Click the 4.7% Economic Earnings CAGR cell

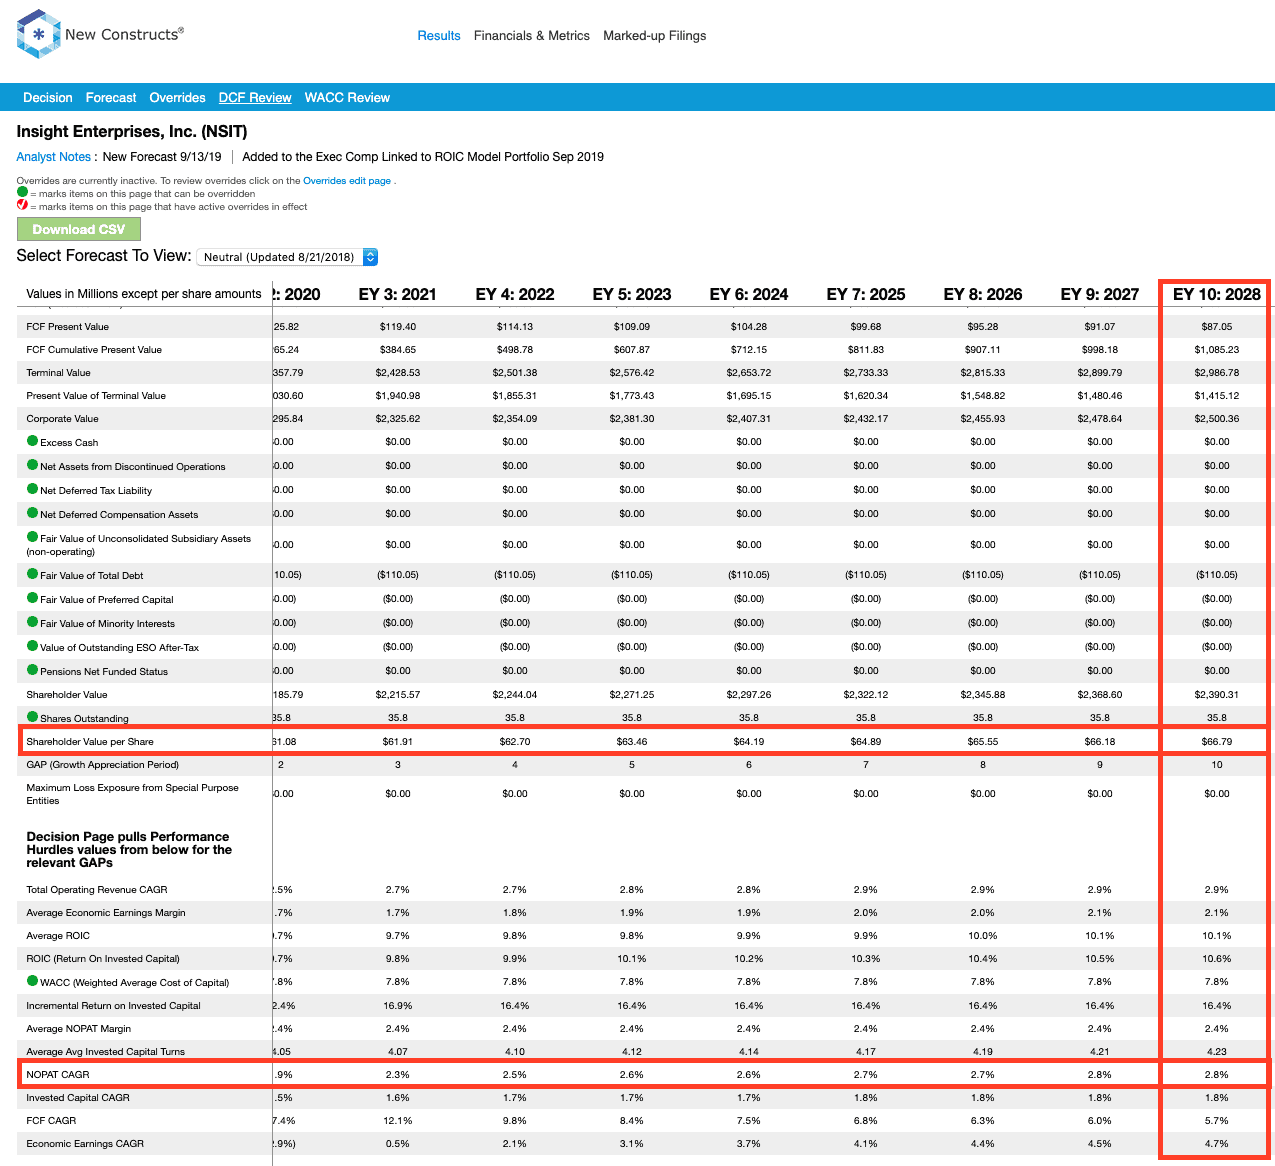tap(1217, 1144)
